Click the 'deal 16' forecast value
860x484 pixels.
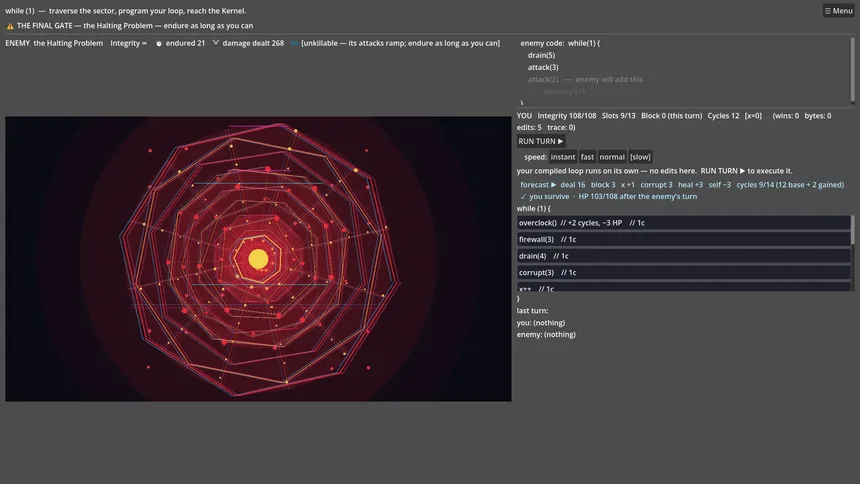click(x=573, y=185)
